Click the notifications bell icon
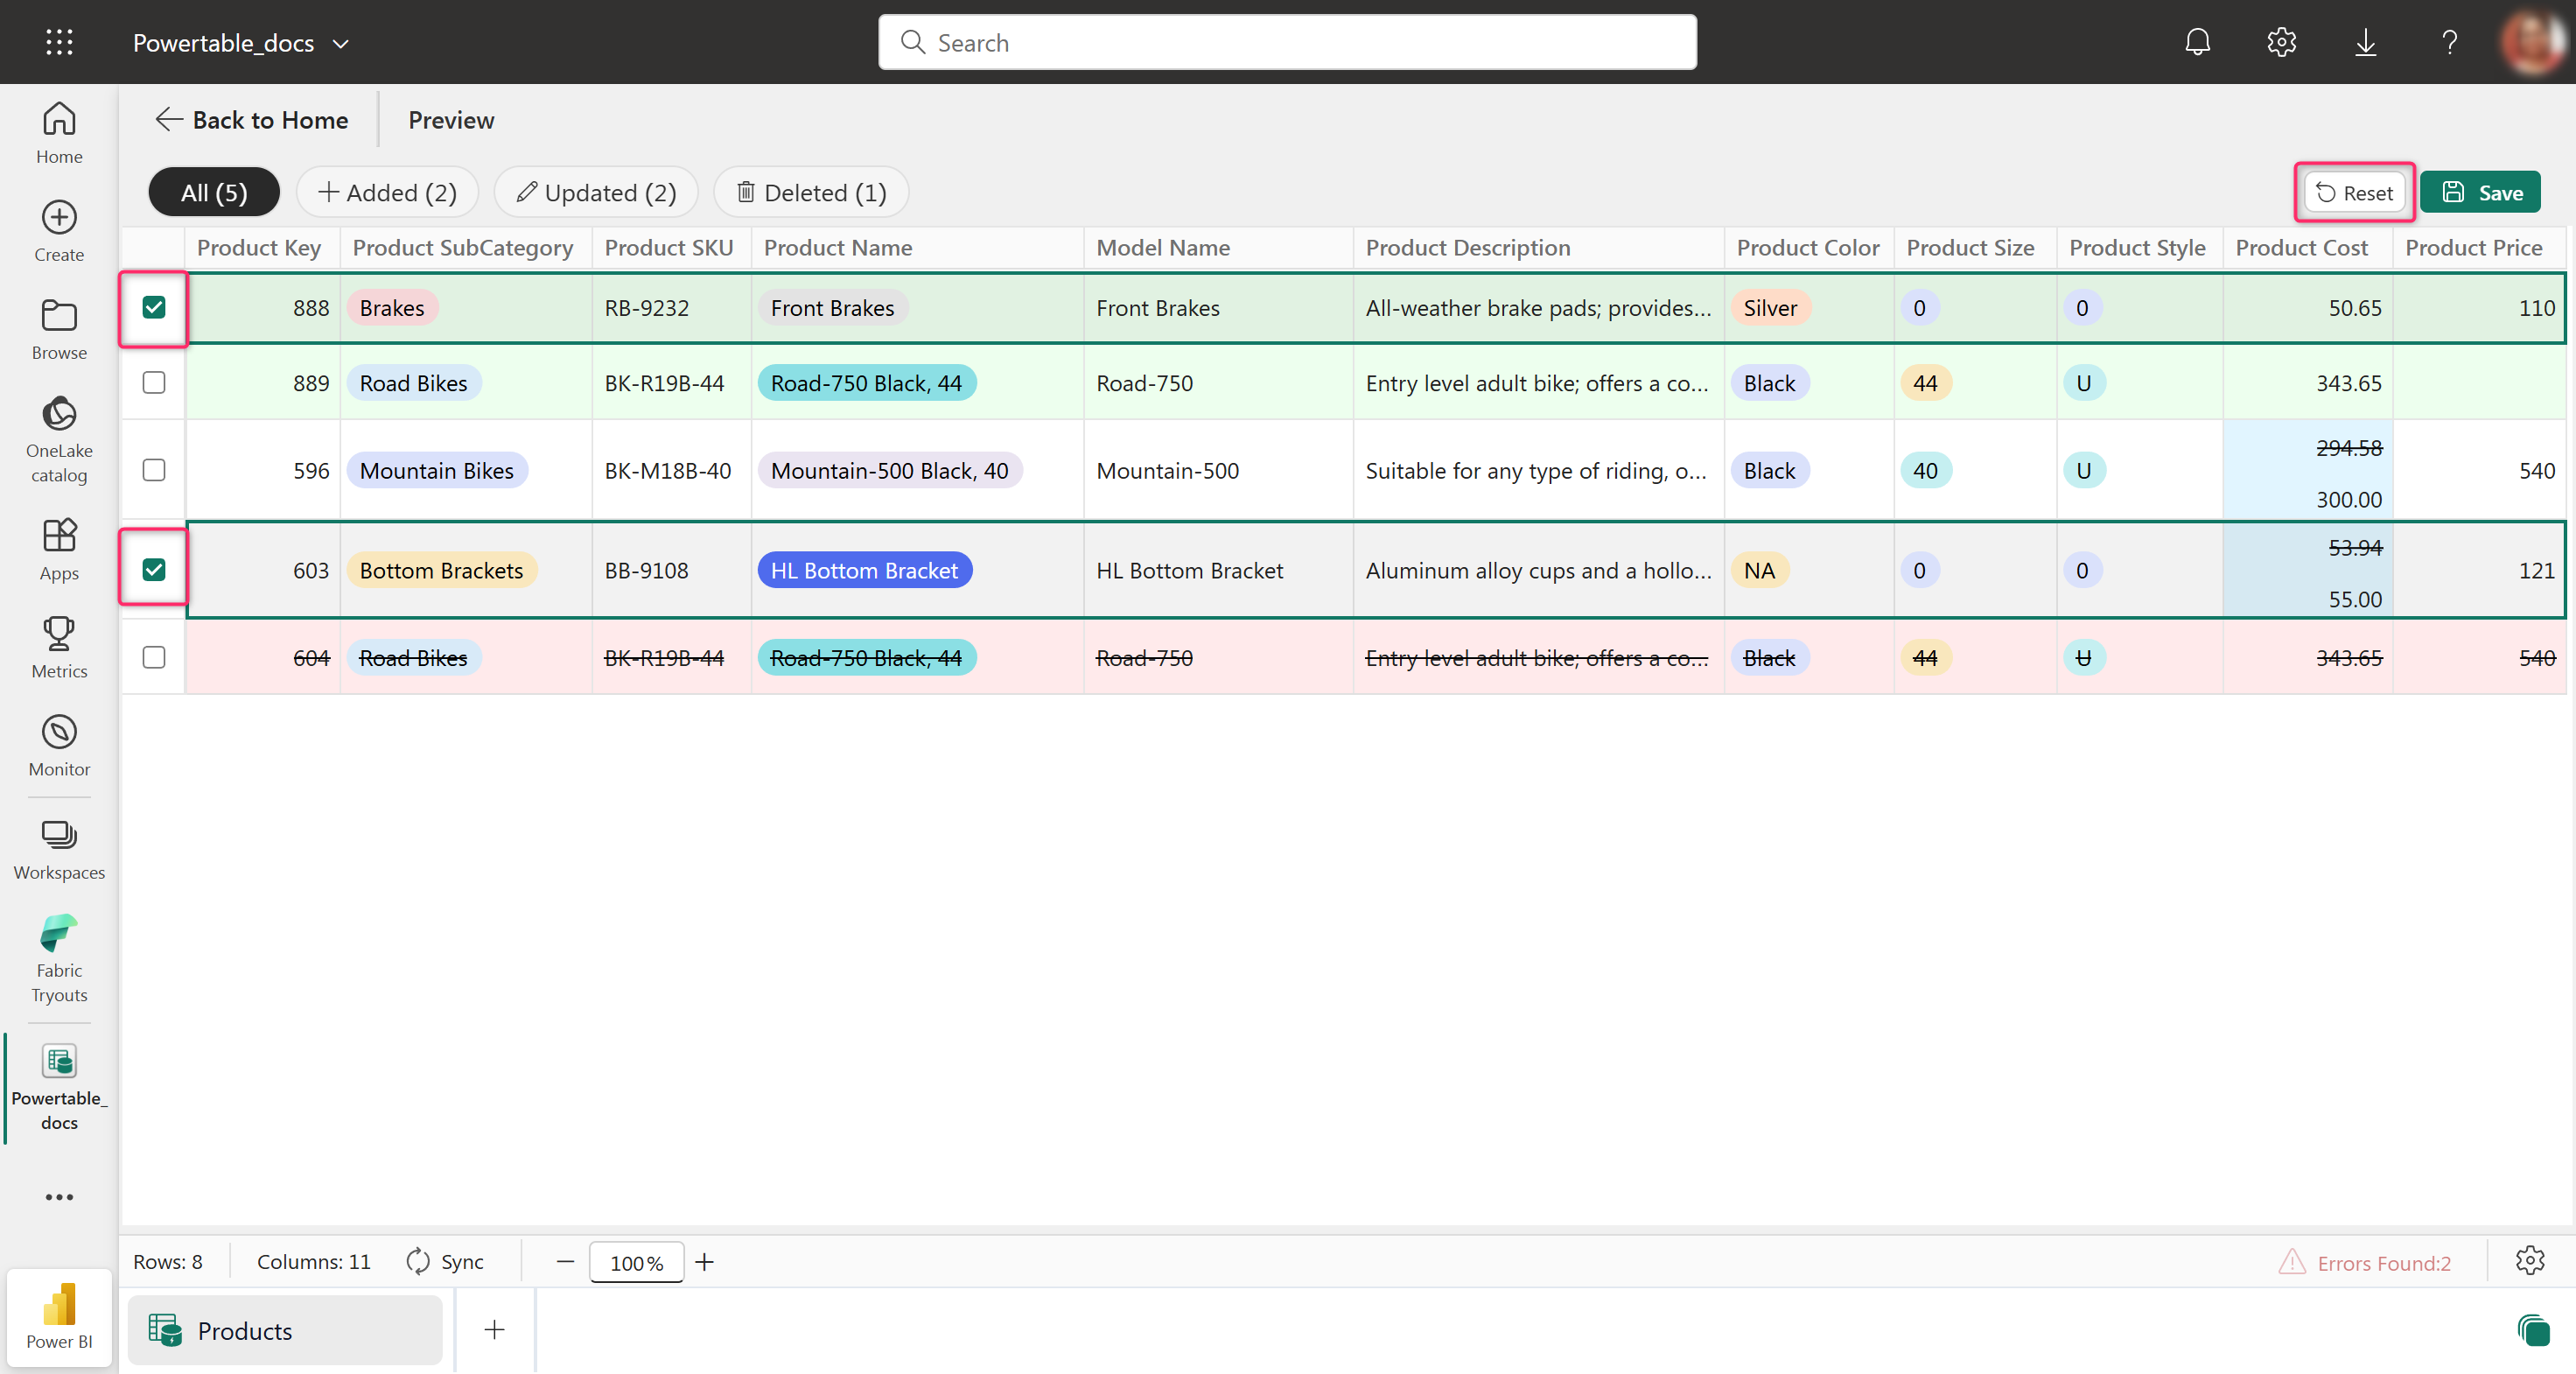The image size is (2576, 1374). (2197, 42)
